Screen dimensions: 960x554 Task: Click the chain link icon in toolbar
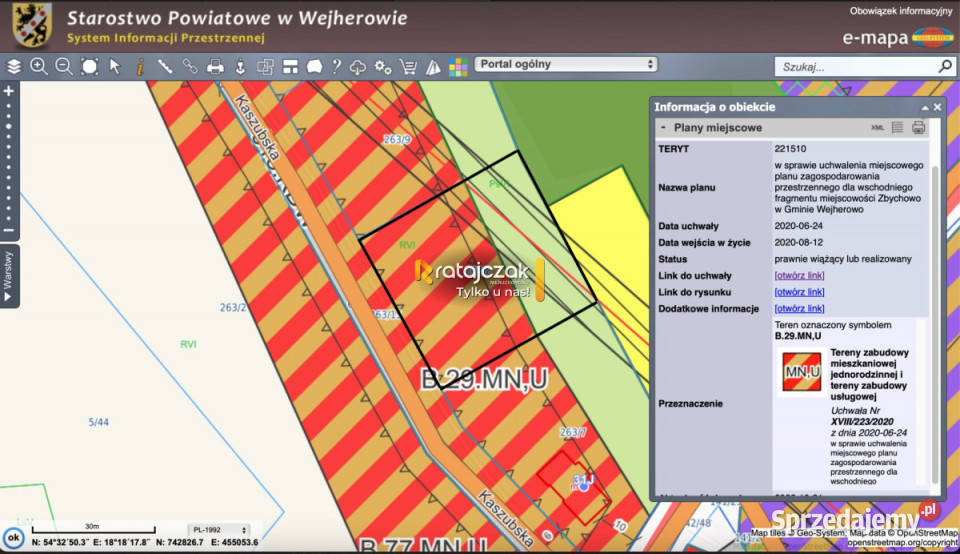click(190, 66)
